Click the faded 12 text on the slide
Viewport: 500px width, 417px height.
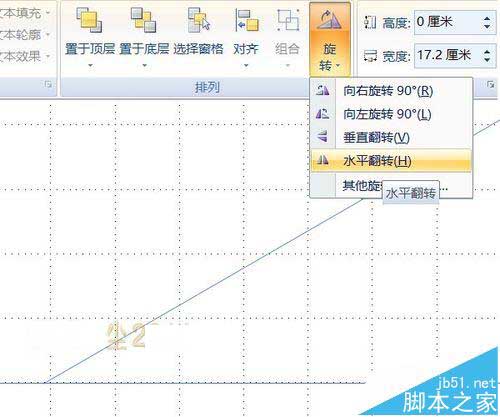point(127,336)
